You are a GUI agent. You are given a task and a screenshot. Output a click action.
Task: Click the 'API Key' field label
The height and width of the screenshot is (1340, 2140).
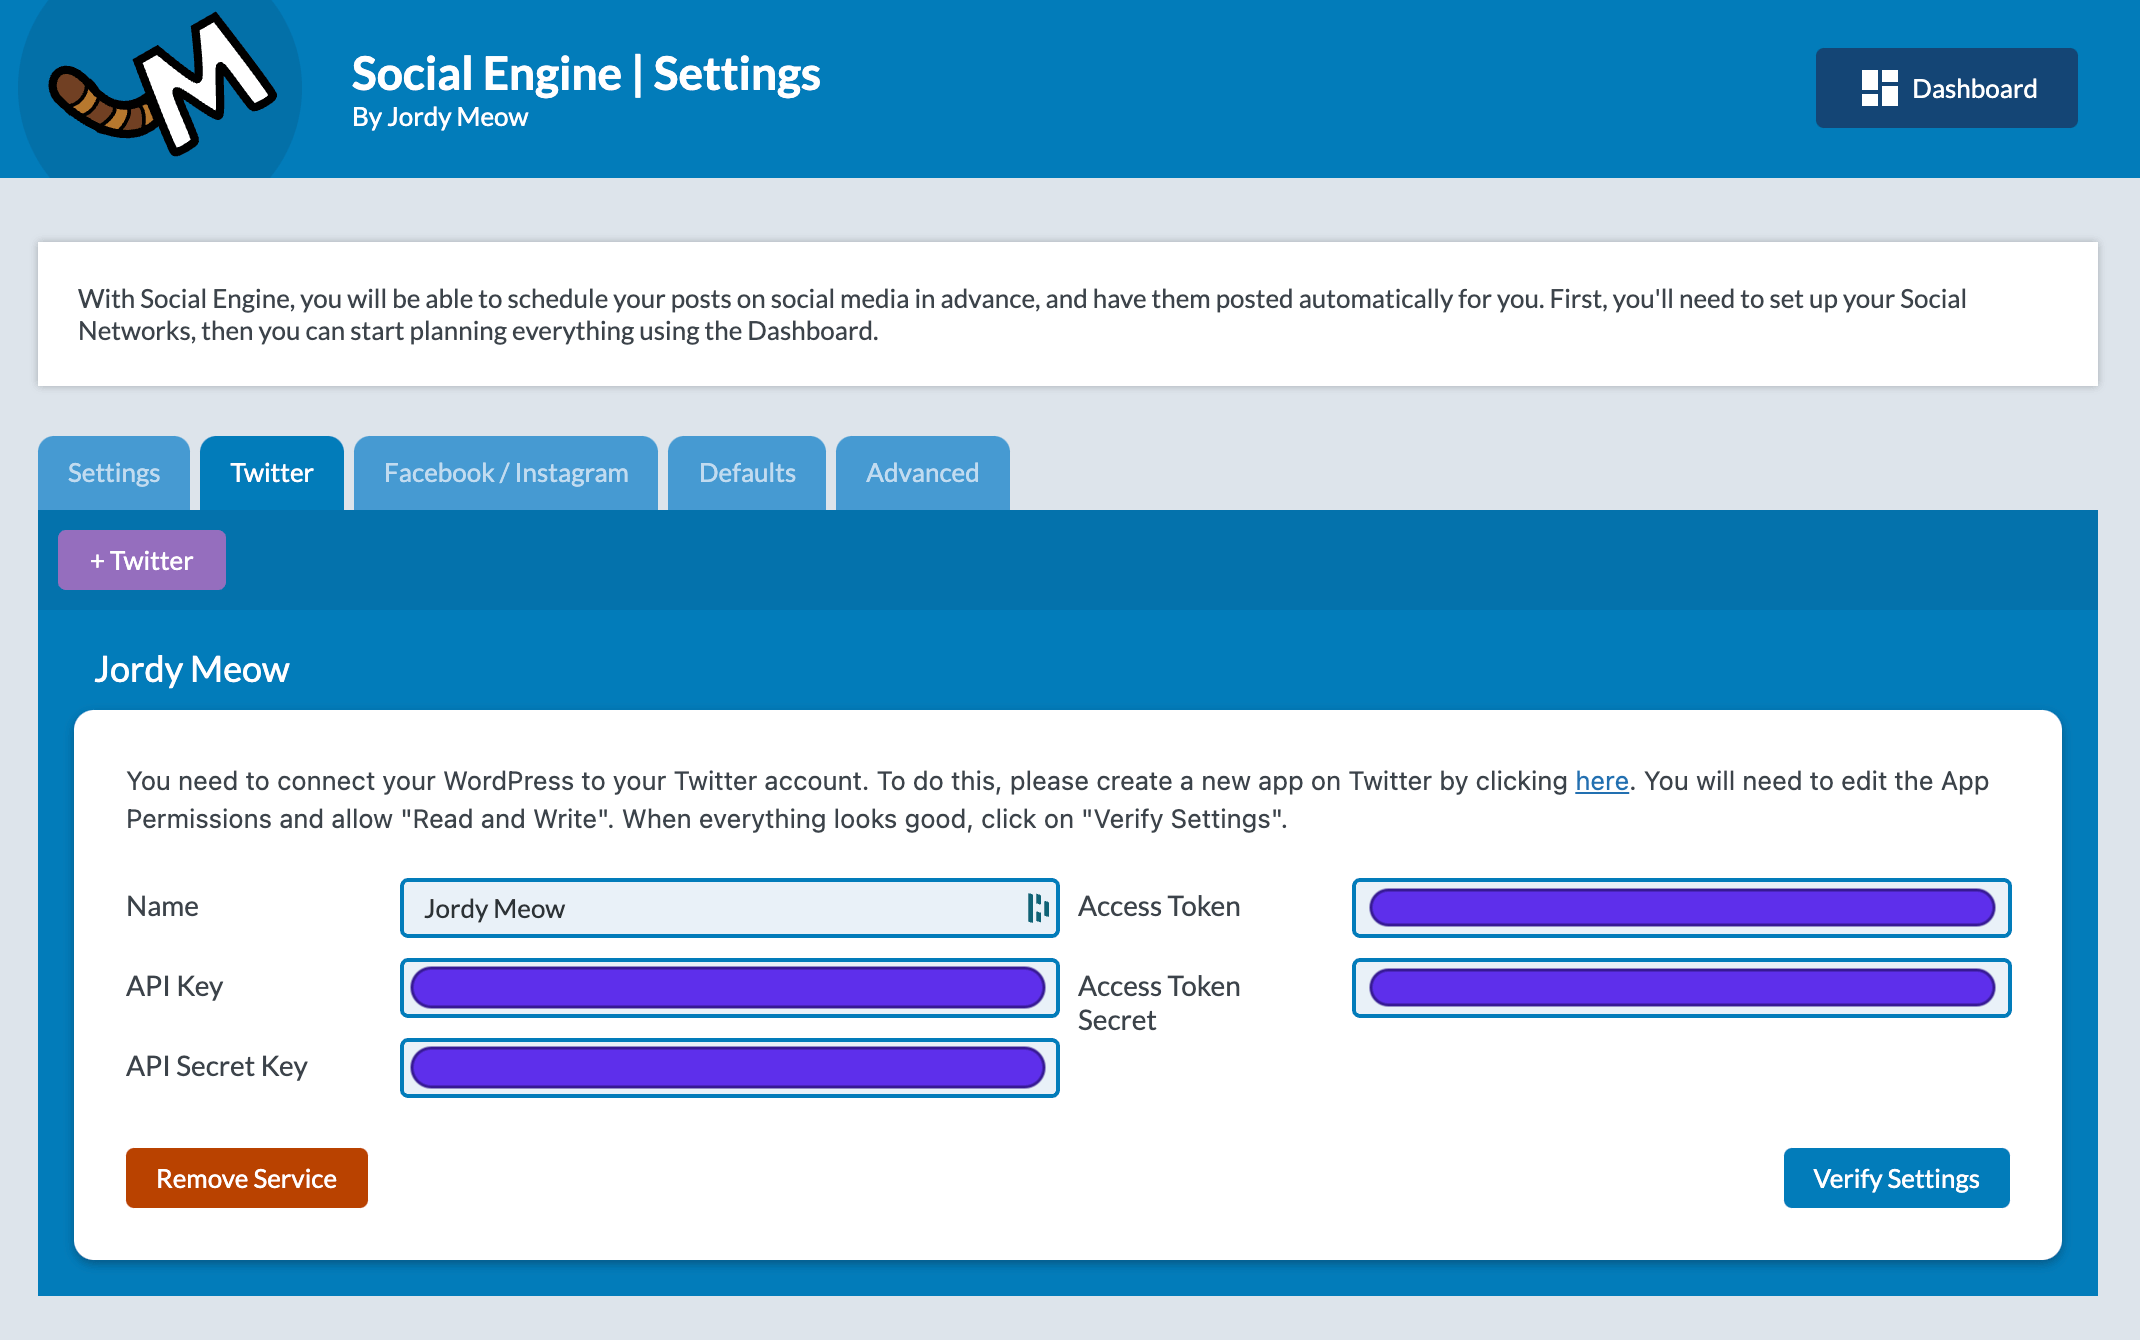tap(174, 986)
